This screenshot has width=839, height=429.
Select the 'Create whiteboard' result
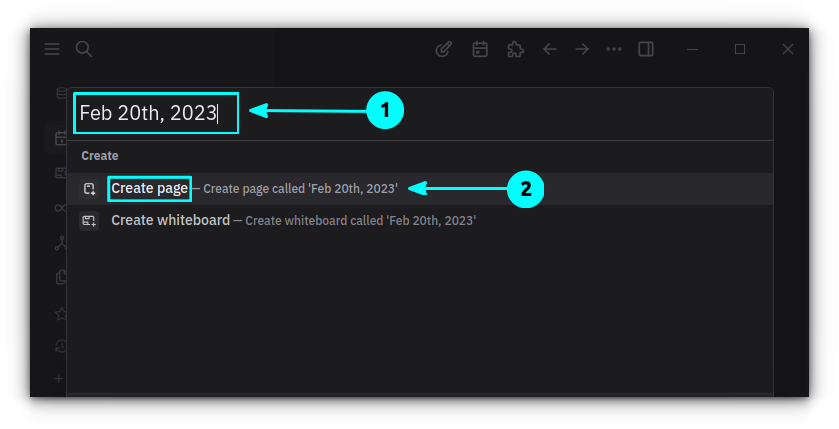(x=170, y=220)
